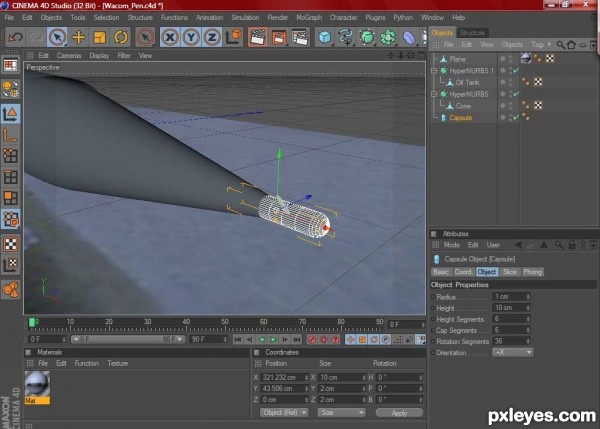Select the Live Selection tool

point(57,38)
